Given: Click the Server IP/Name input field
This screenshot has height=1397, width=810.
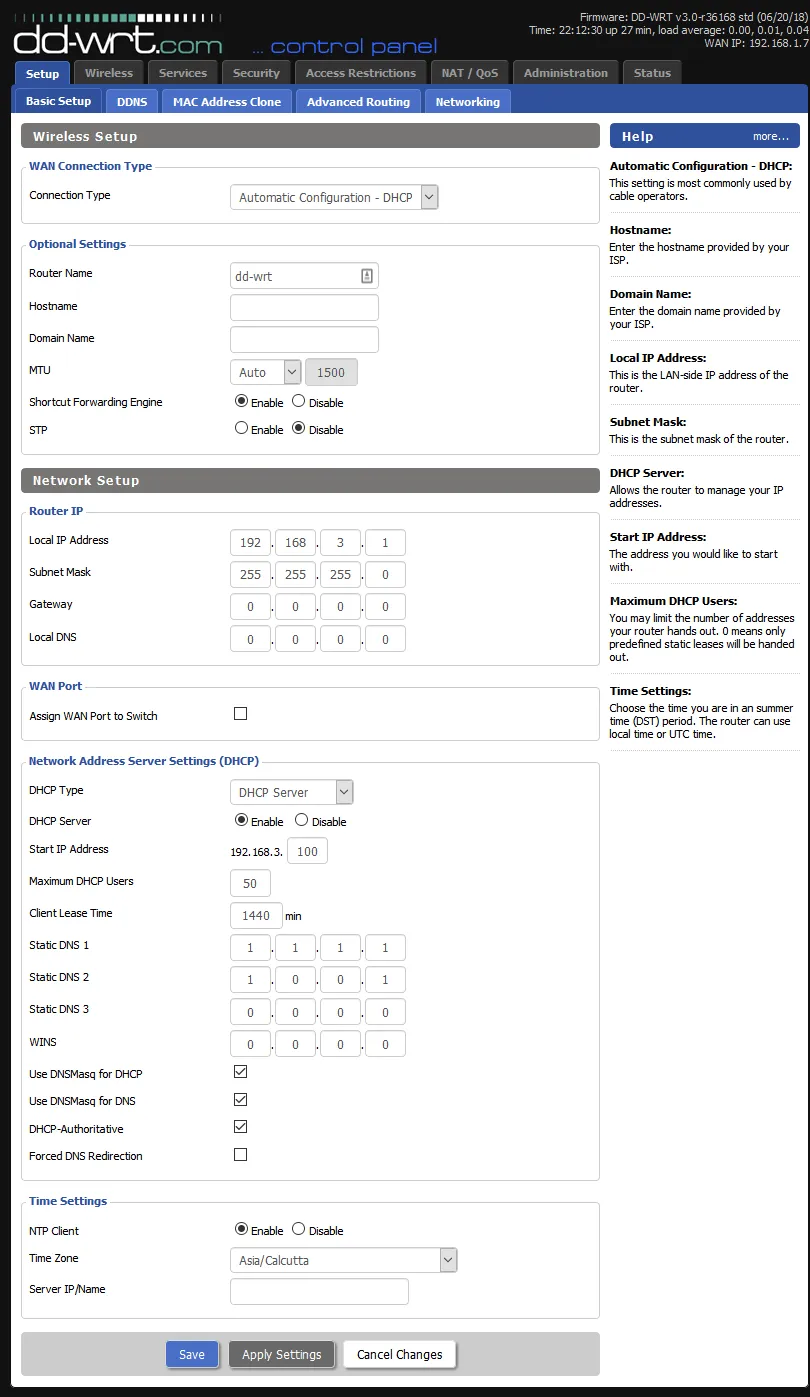Looking at the screenshot, I should 319,1291.
